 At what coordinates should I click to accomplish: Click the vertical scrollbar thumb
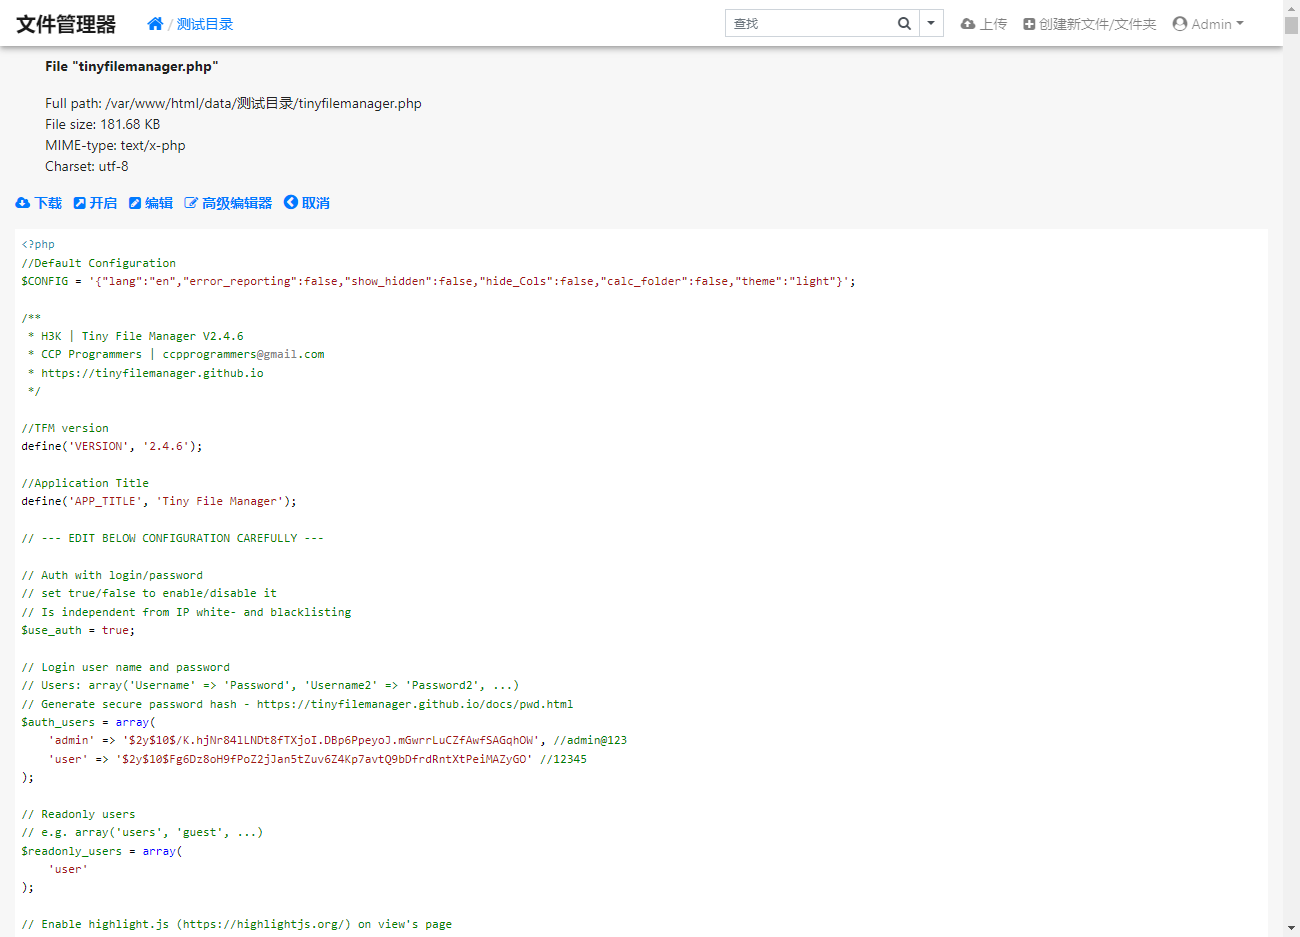click(1291, 25)
